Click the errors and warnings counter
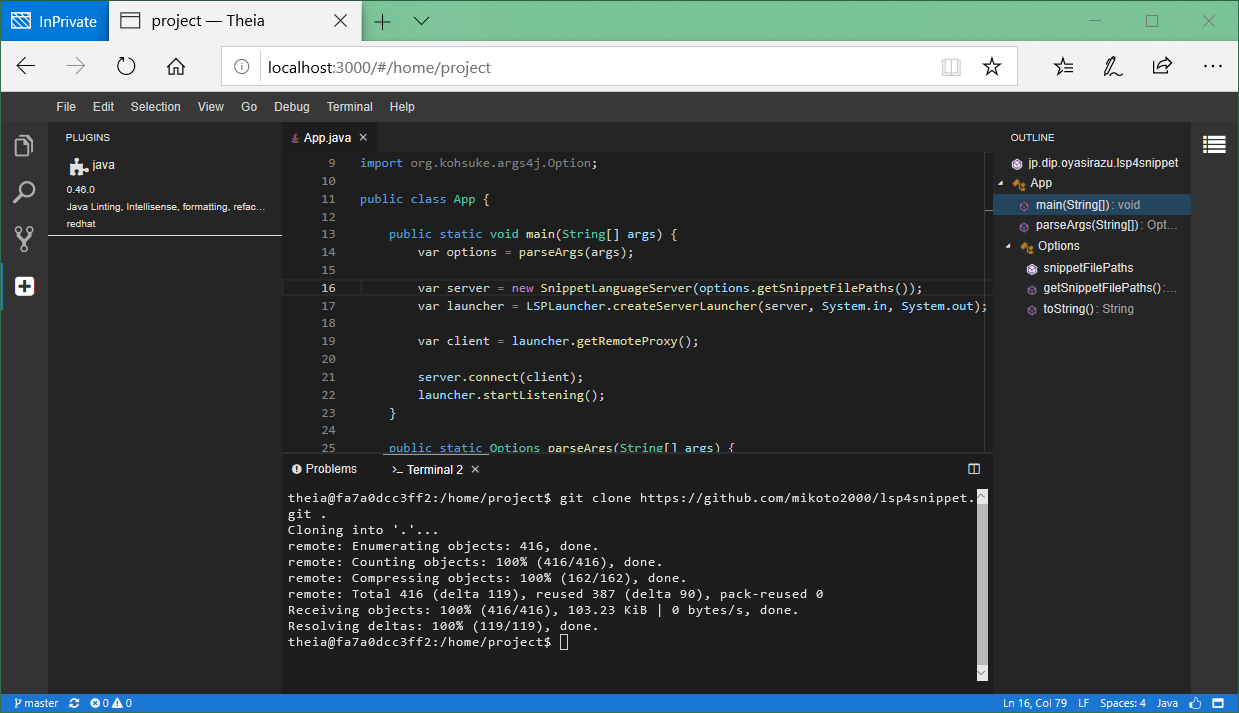1239x713 pixels. pos(108,703)
